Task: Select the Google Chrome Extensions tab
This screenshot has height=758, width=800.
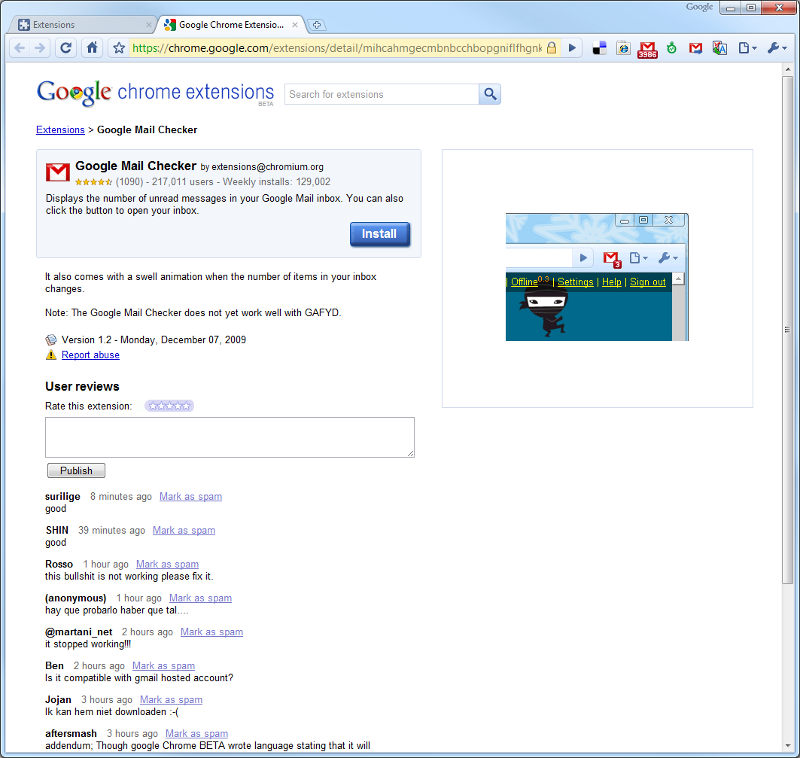Action: [231, 24]
